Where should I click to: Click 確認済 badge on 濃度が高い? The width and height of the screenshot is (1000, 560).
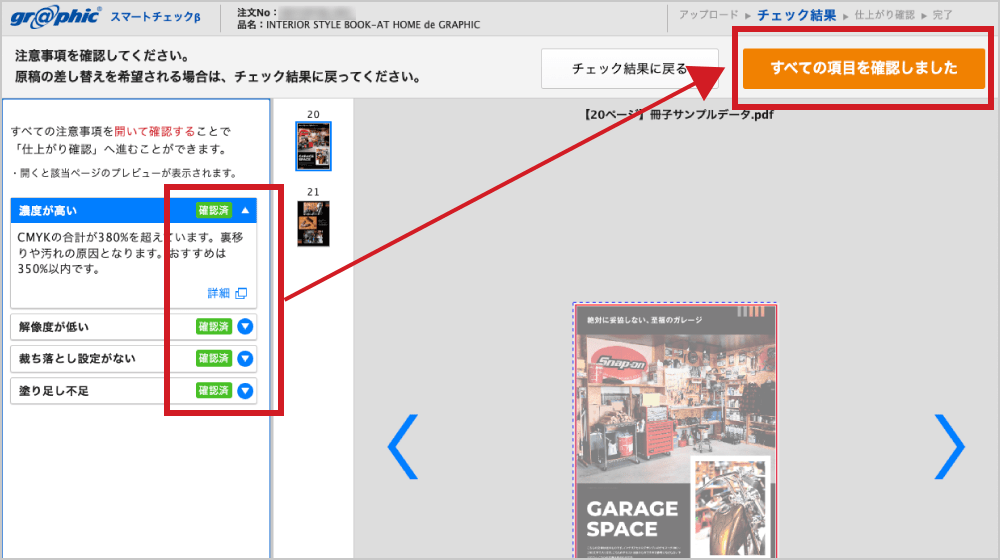click(x=214, y=210)
